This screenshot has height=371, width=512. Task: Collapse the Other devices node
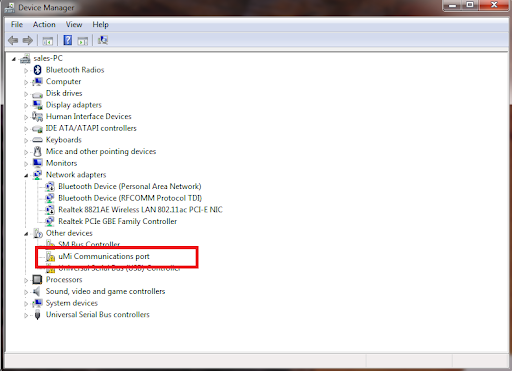[x=26, y=234]
